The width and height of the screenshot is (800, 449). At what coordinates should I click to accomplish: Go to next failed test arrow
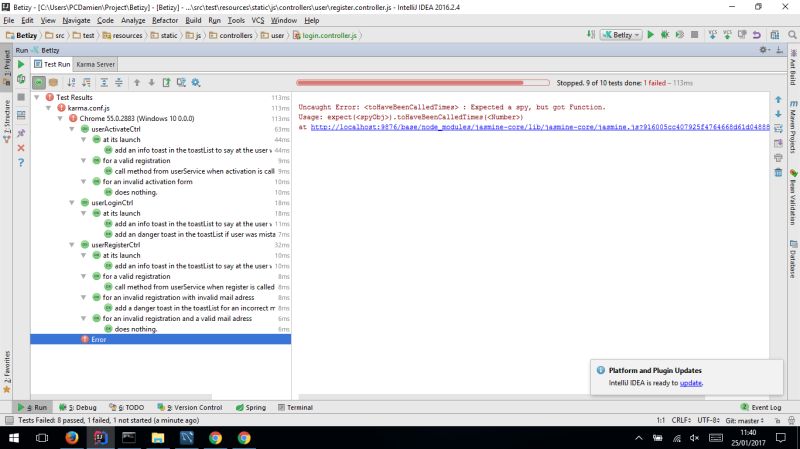[152, 83]
